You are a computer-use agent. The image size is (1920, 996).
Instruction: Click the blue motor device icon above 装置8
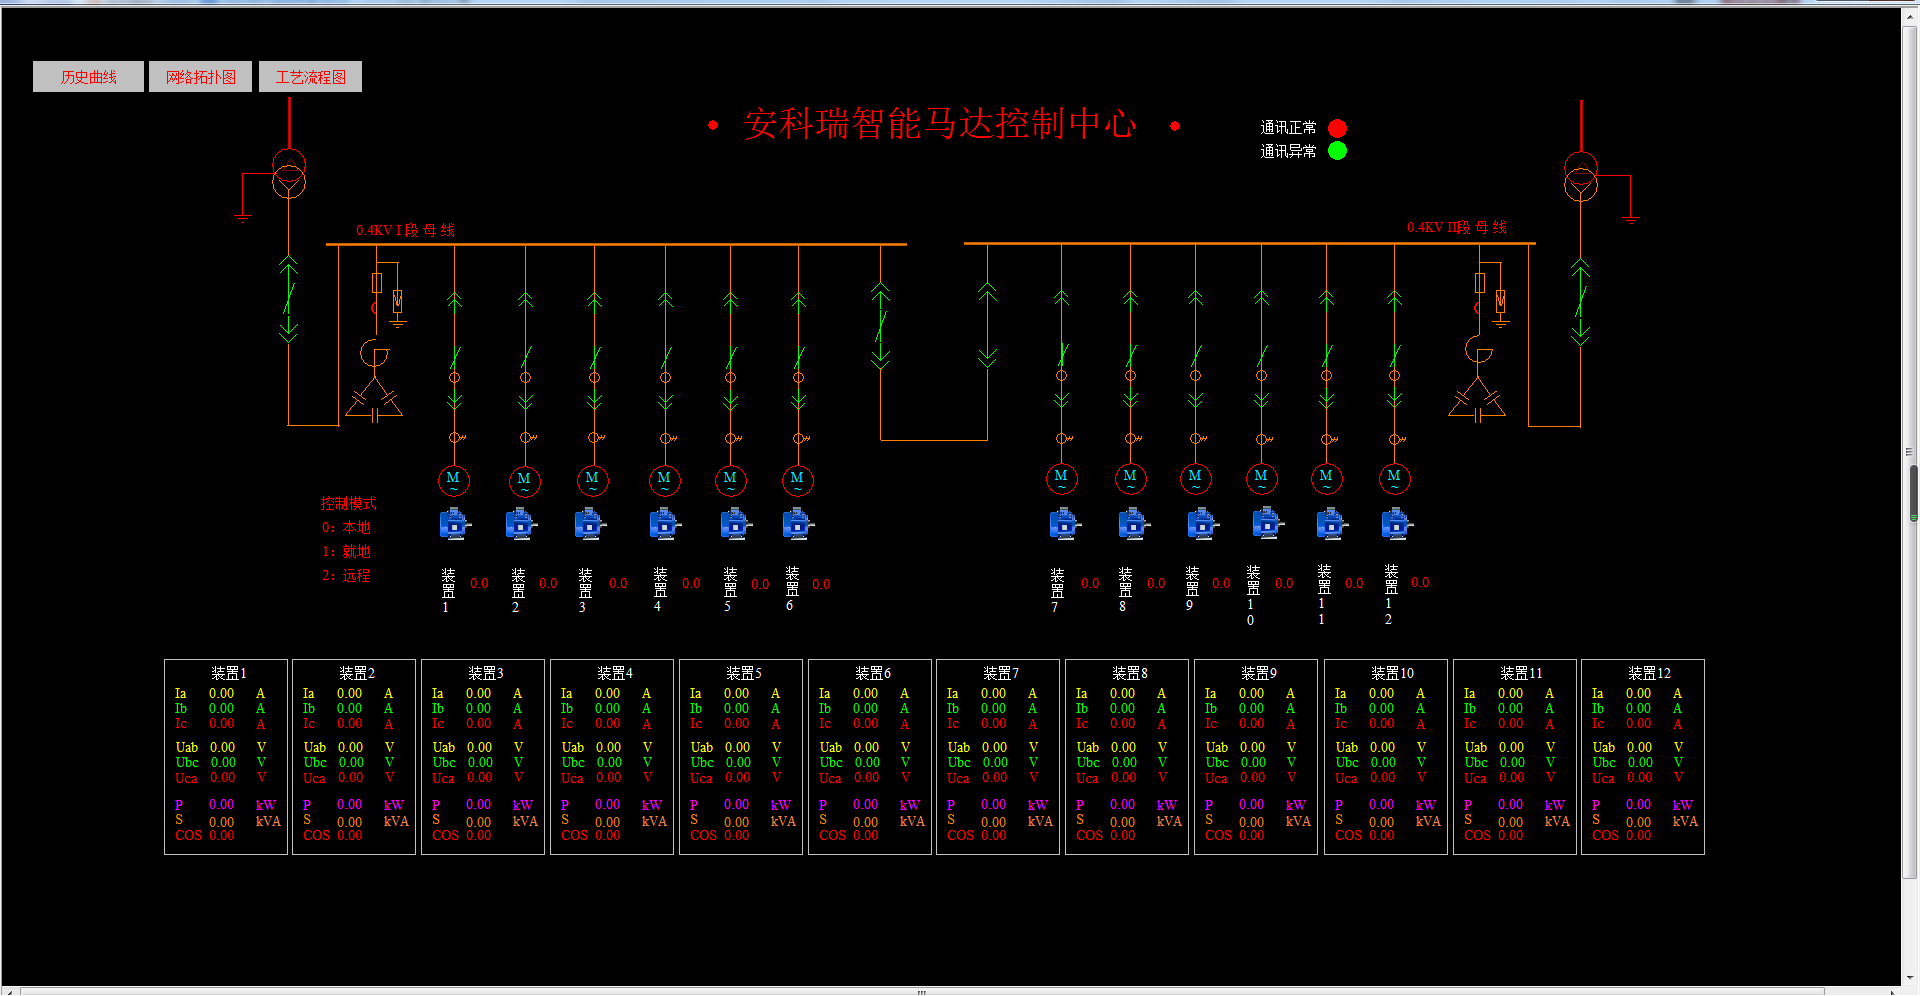pos(1133,524)
